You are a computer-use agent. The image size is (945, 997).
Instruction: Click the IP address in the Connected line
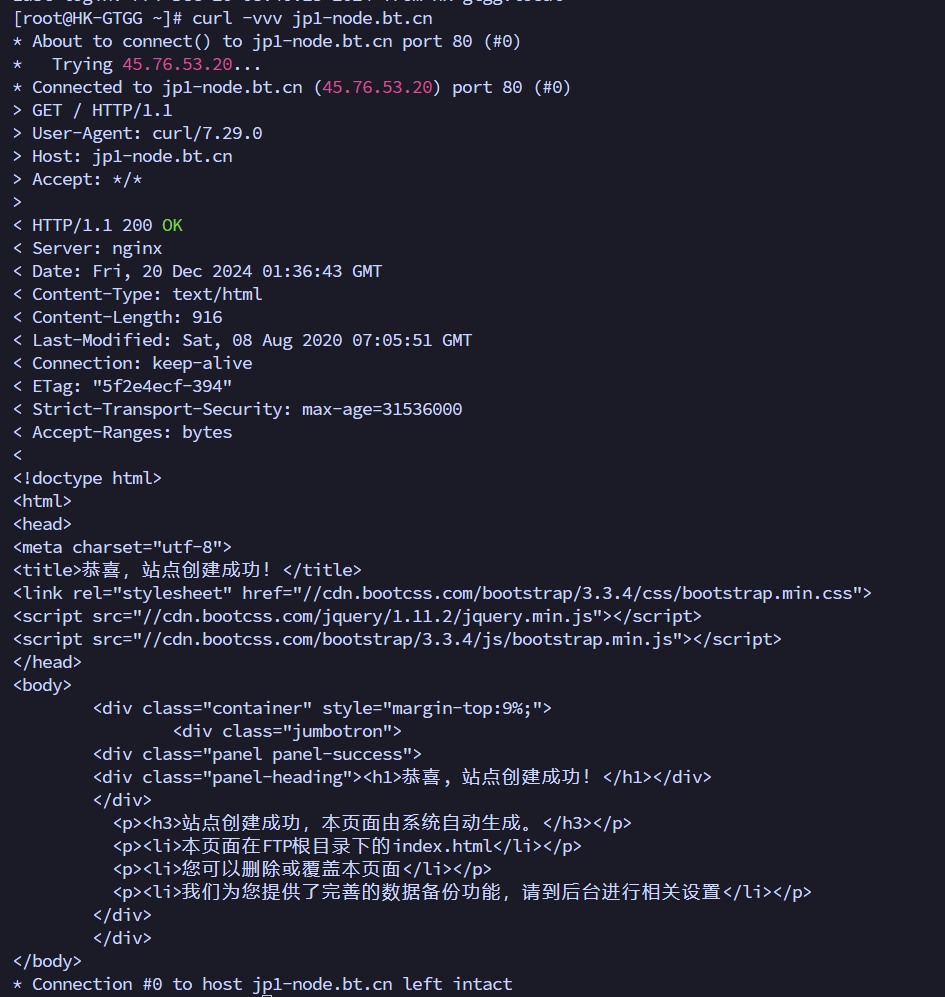point(377,87)
